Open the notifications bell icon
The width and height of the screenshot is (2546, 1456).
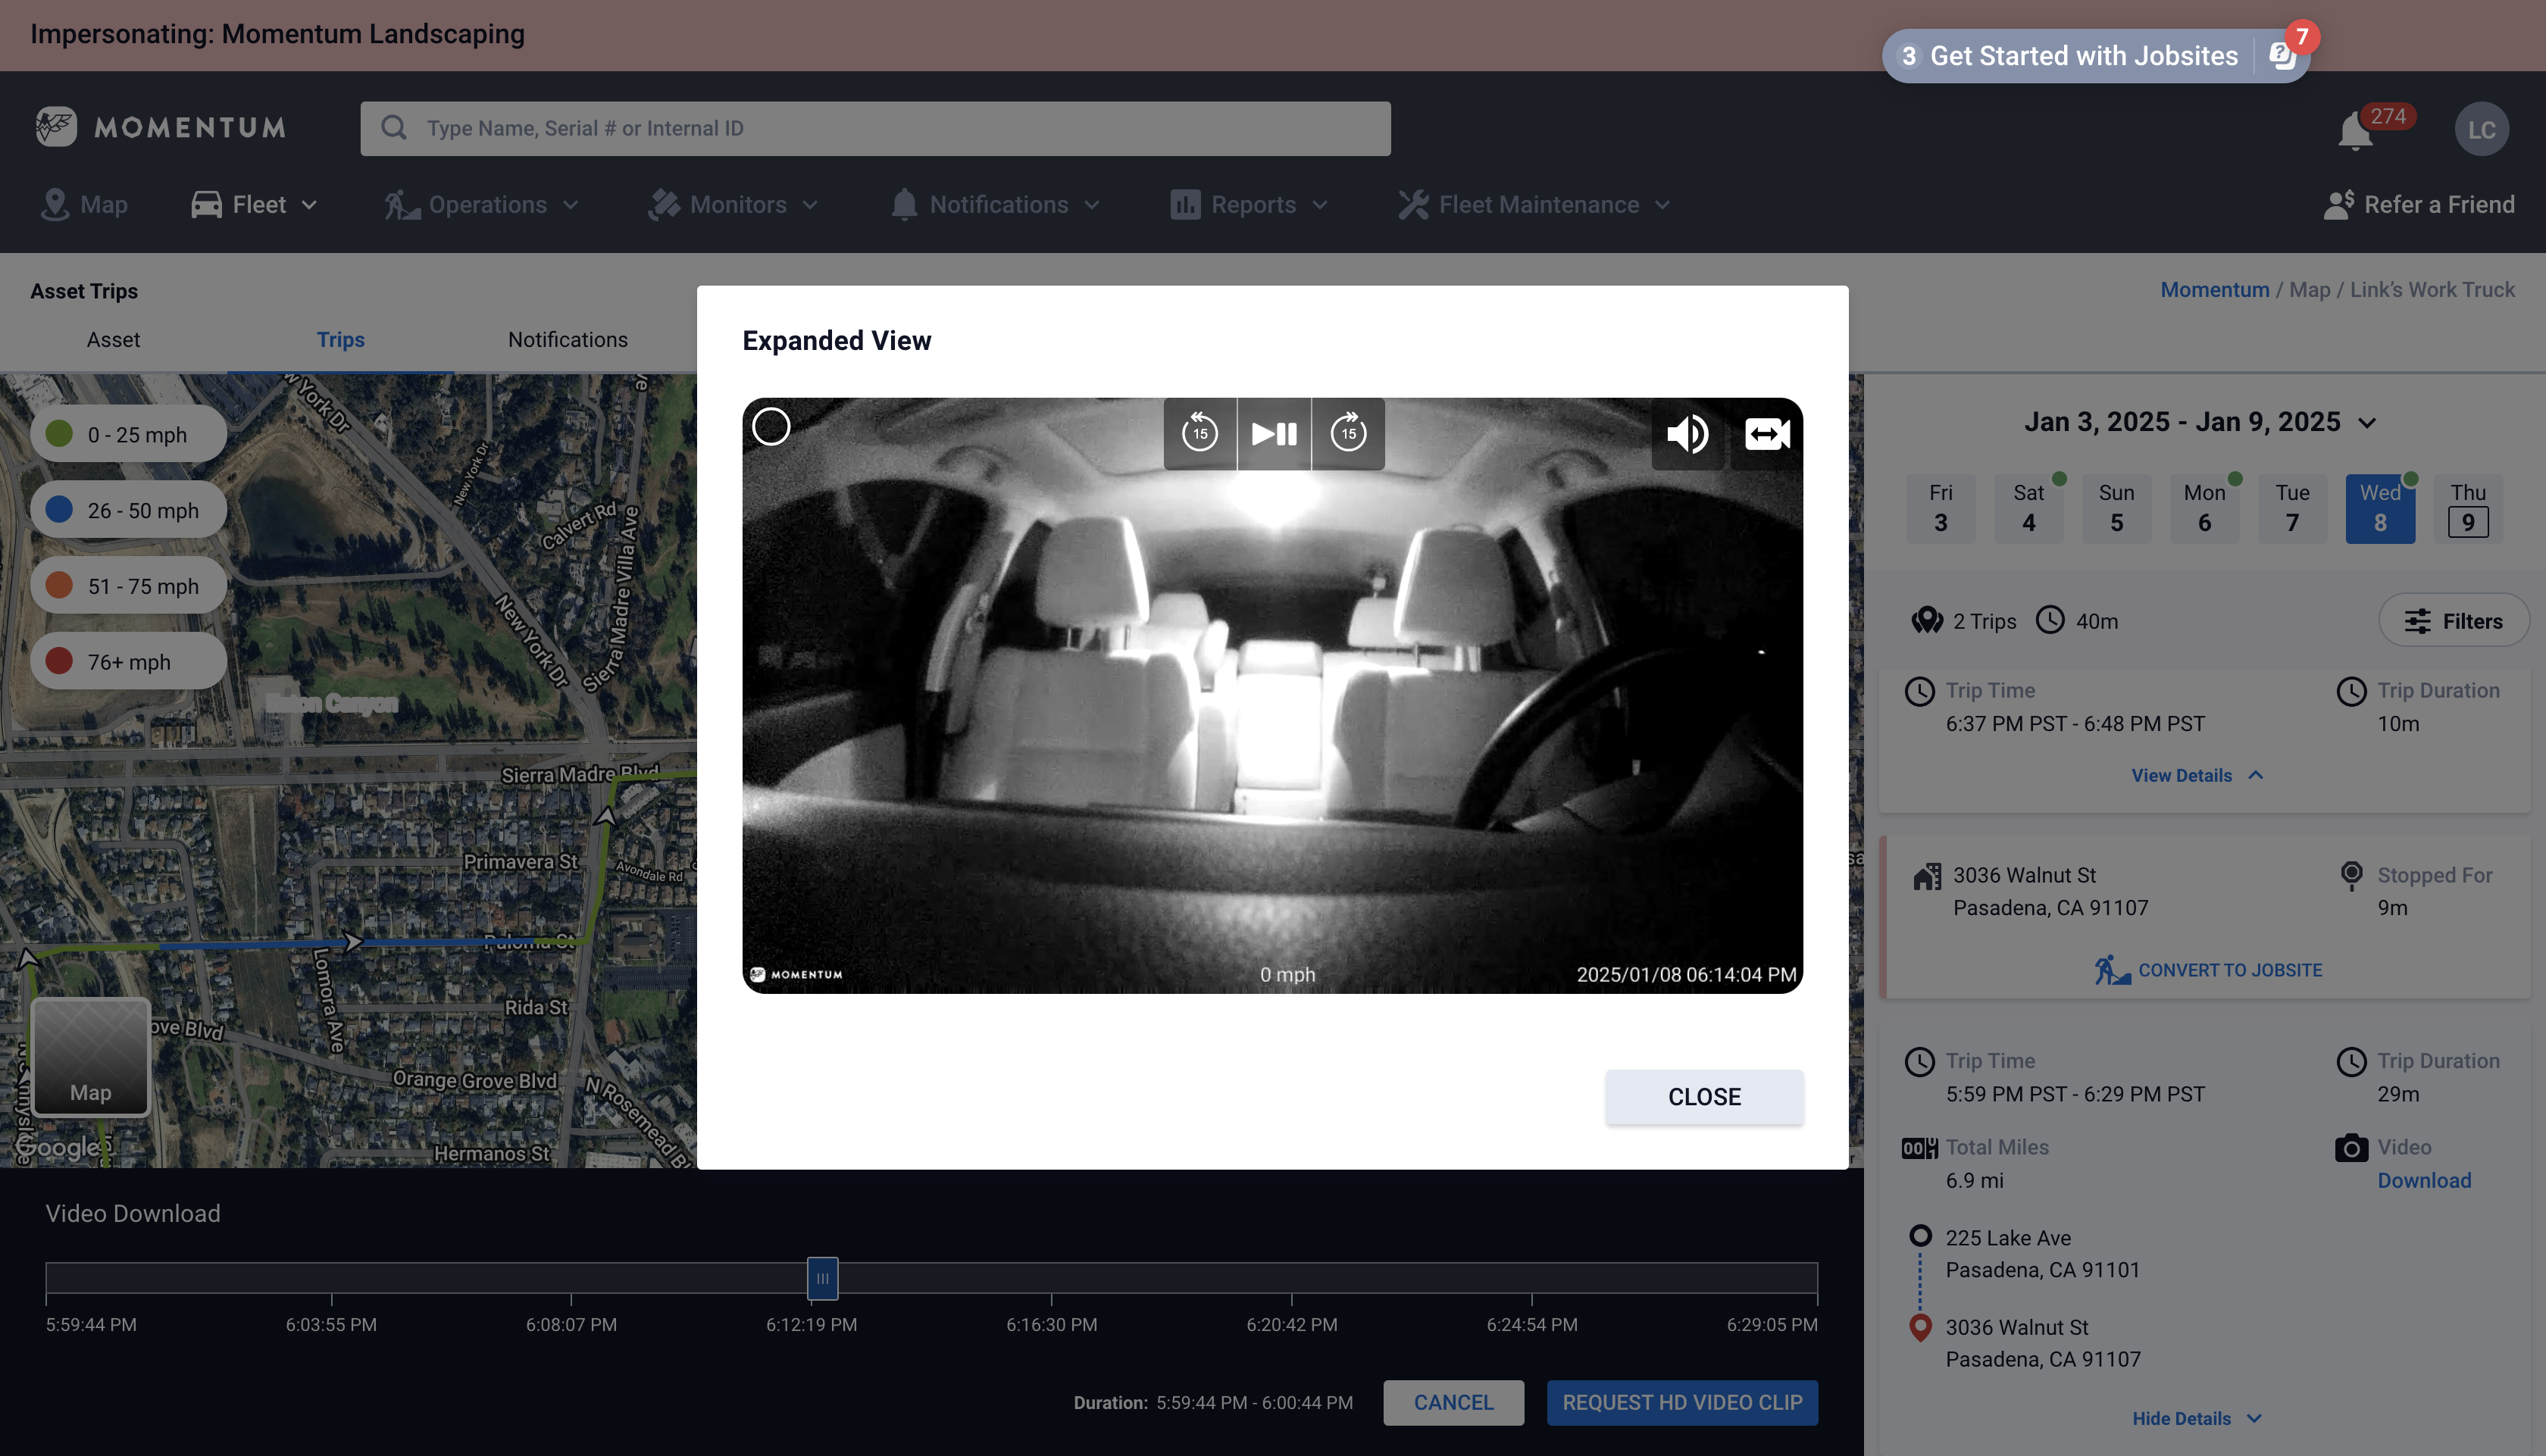2355,131
